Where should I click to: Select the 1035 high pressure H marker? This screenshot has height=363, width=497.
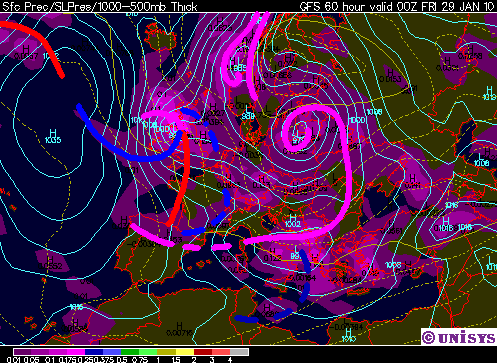[x=53, y=136]
